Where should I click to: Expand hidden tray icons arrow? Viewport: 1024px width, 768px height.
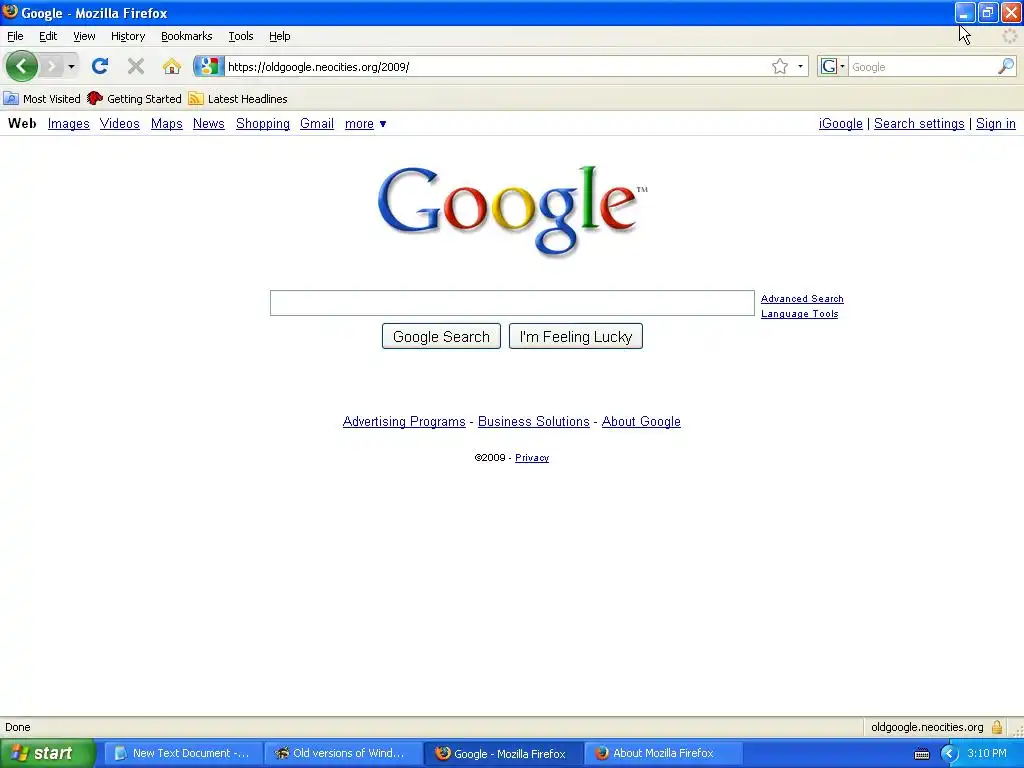tap(949, 754)
